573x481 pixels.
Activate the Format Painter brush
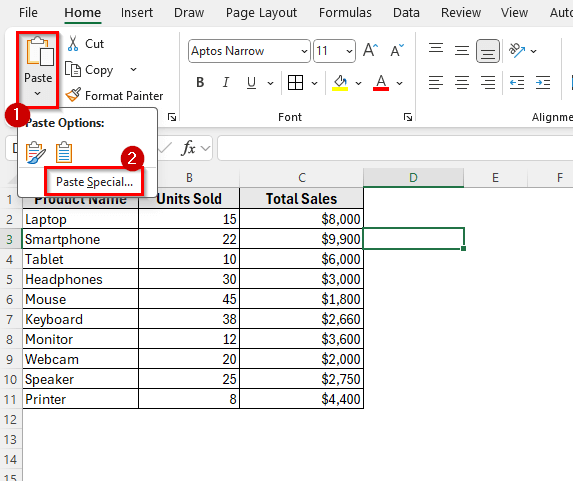[x=73, y=95]
